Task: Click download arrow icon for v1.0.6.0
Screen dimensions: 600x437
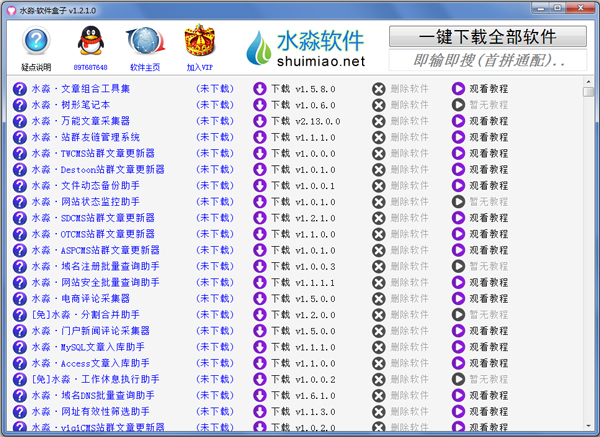Action: pos(260,105)
